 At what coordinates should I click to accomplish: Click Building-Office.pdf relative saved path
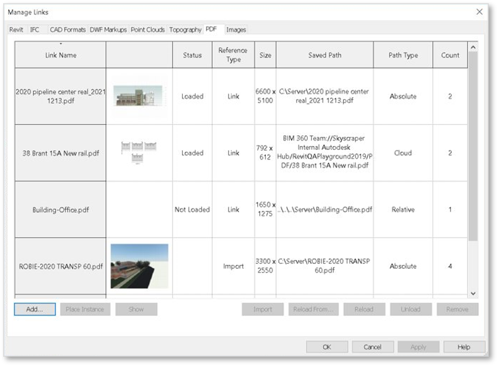[325, 210]
